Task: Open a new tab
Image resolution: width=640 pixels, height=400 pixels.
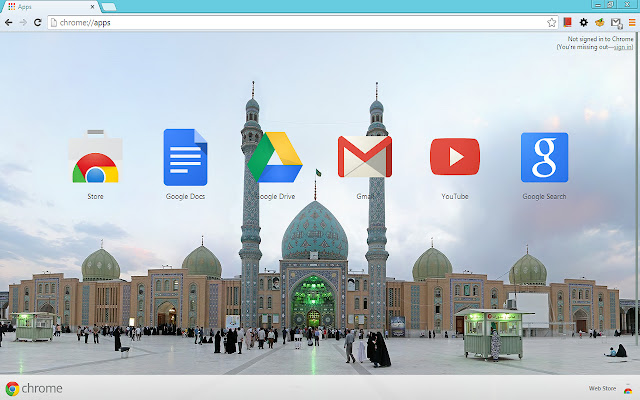Action: [108, 6]
